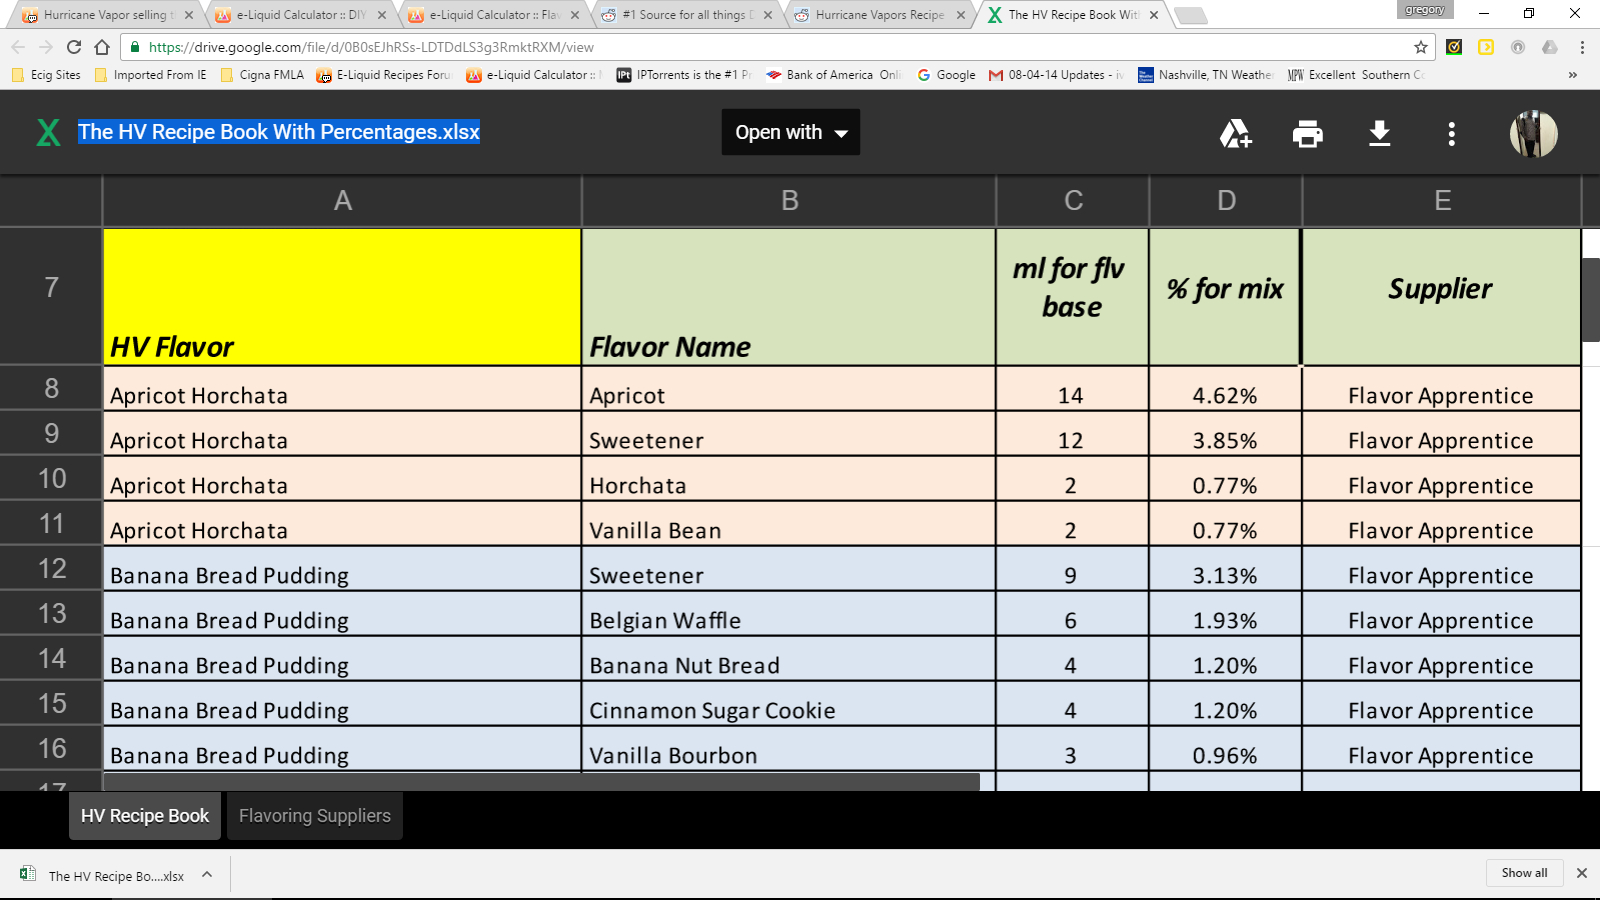This screenshot has height=920, width=1600.
Task: Click the green Excel file icon
Action: coord(48,132)
